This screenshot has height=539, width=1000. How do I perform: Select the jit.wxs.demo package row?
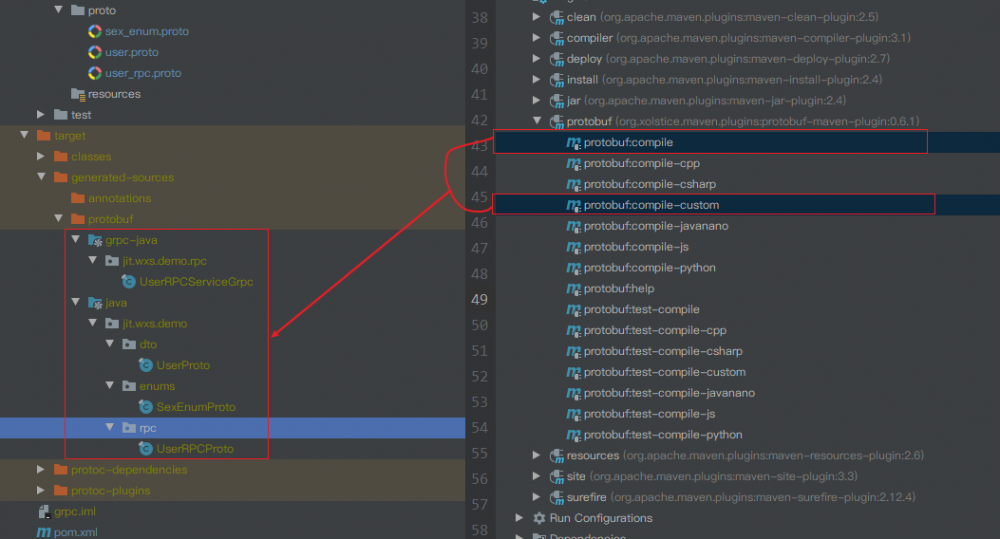point(233,323)
